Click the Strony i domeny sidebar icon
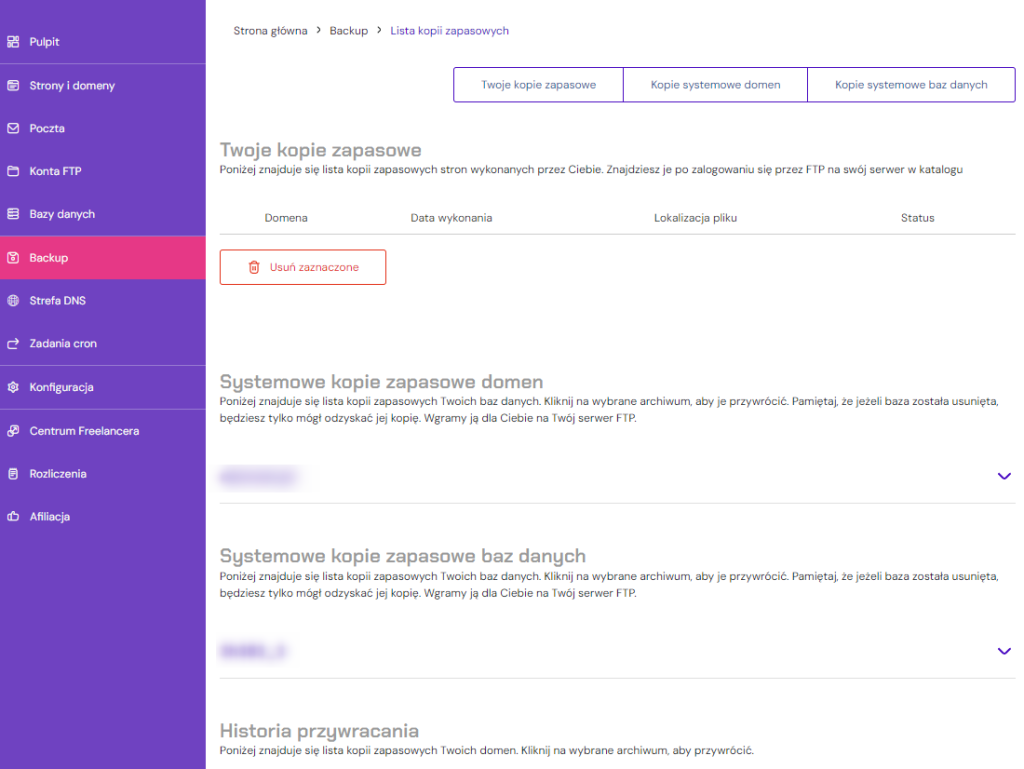1024x769 pixels. [13, 86]
